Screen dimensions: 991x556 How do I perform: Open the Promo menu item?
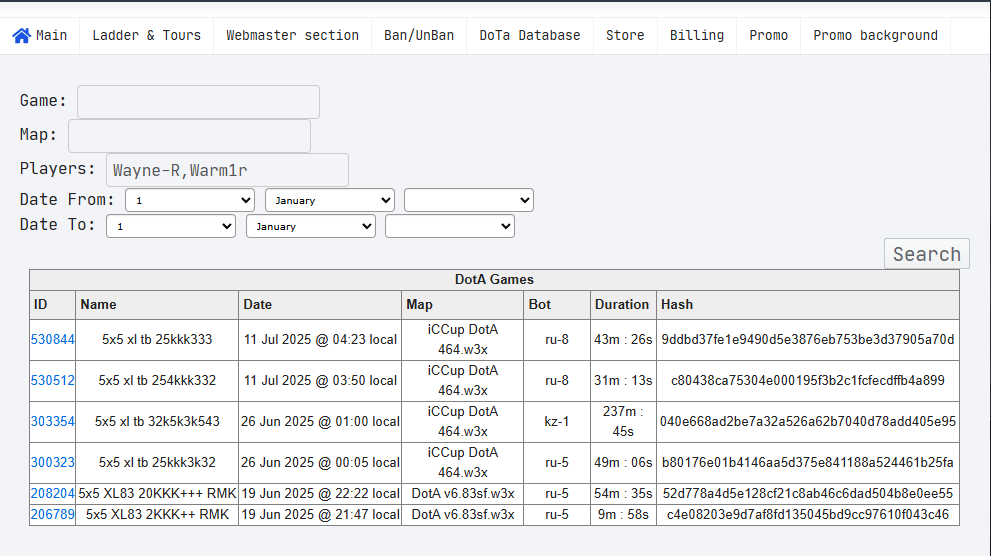(x=769, y=35)
